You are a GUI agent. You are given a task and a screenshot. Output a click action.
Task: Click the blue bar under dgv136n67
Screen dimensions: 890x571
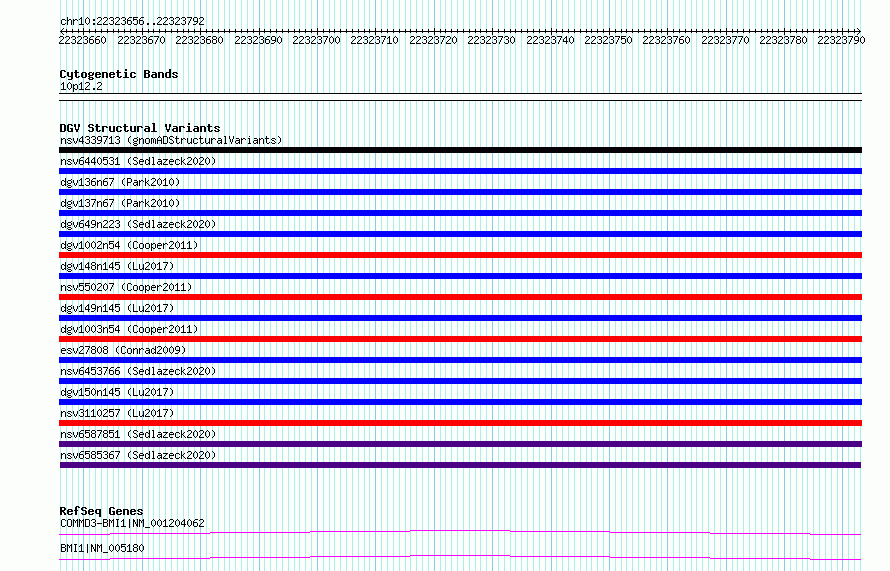[x=460, y=192]
